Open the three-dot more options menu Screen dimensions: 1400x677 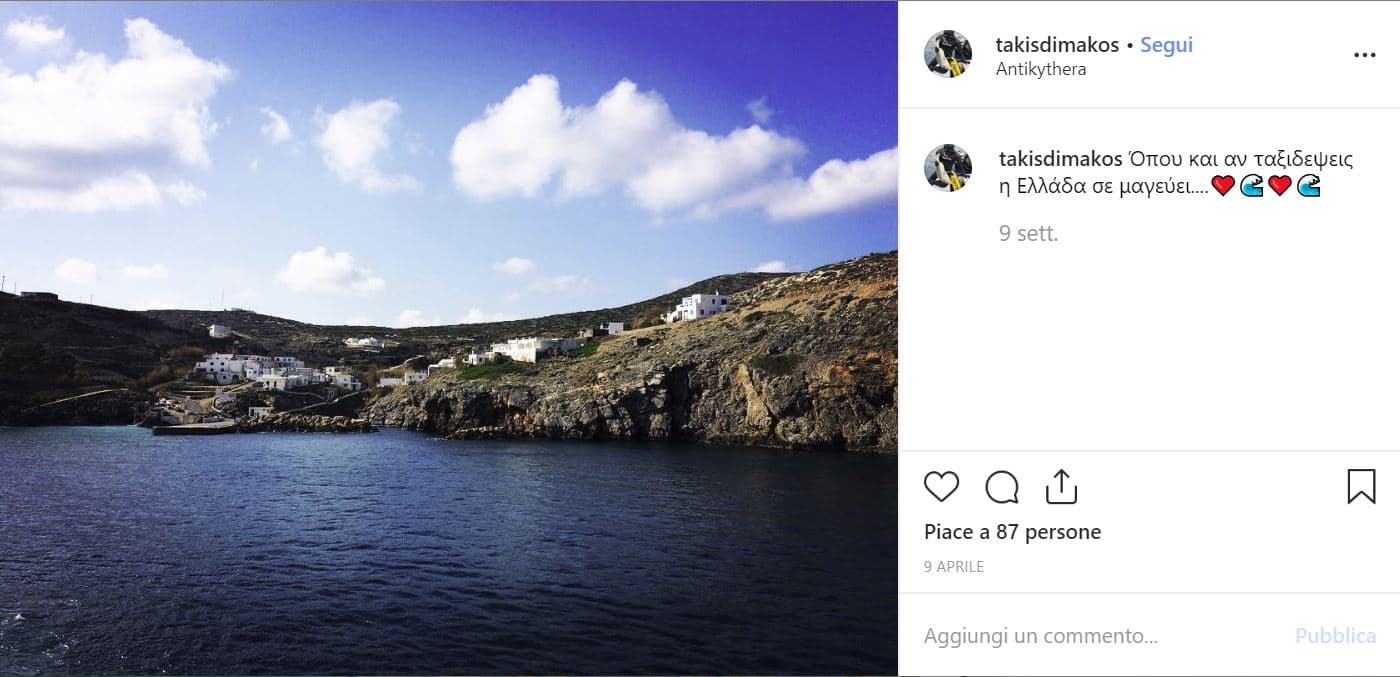(x=1365, y=56)
